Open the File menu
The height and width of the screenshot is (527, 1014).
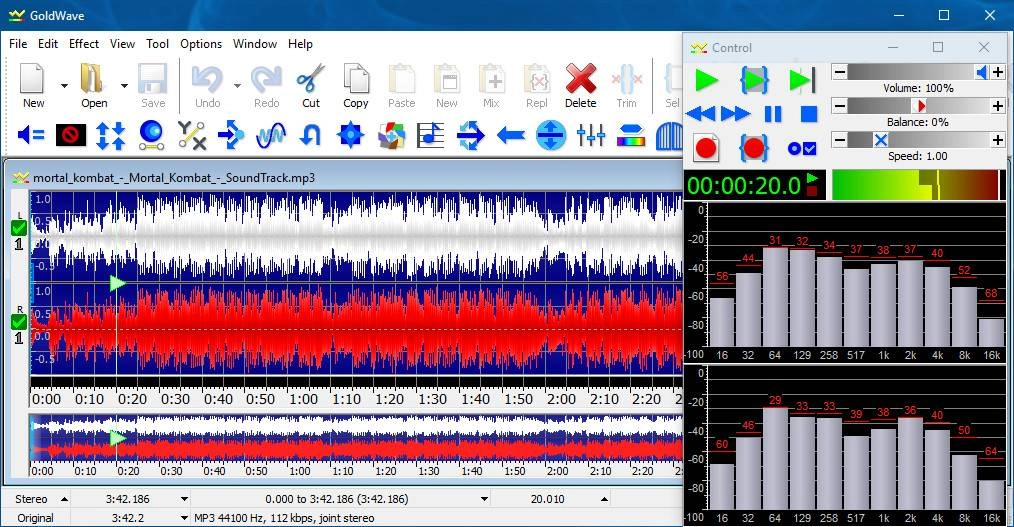pyautogui.click(x=18, y=44)
